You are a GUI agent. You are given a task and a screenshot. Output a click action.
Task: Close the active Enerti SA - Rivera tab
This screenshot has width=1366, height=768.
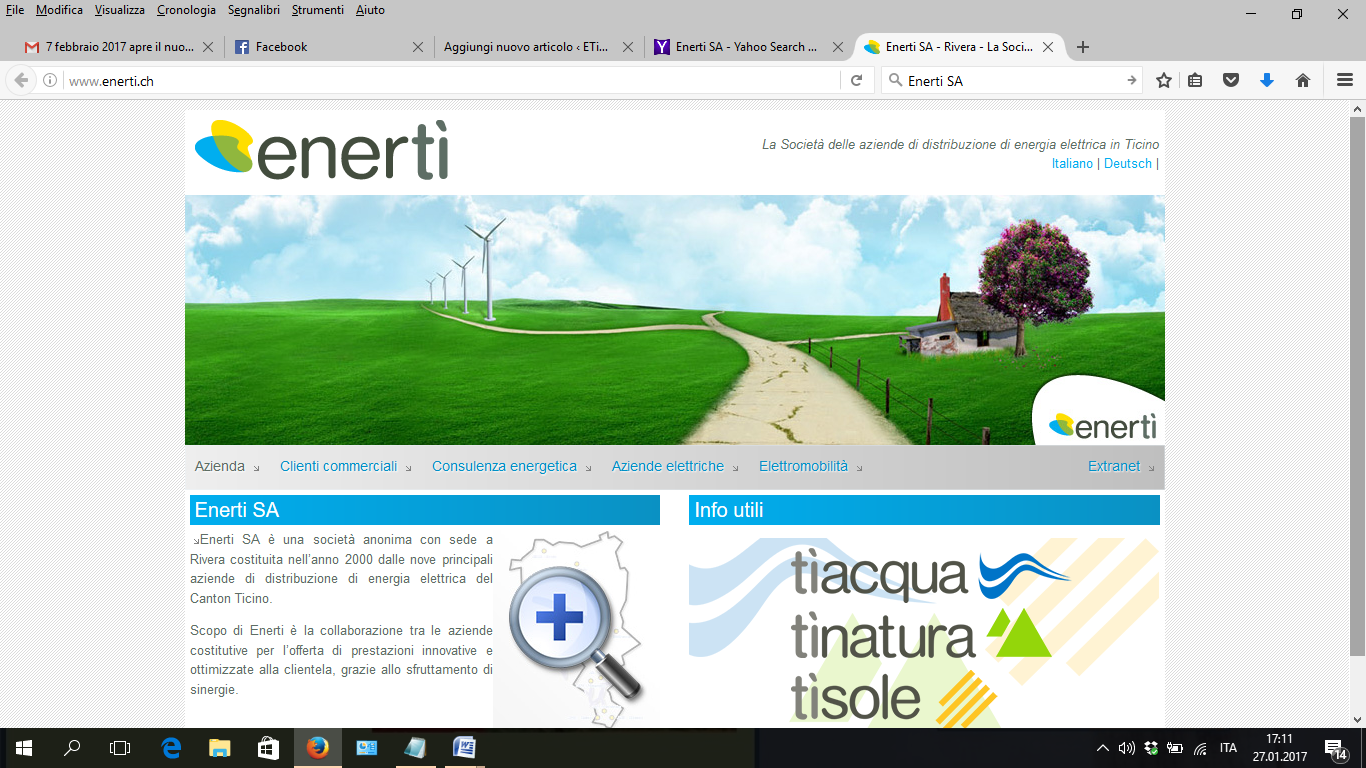click(x=1048, y=47)
